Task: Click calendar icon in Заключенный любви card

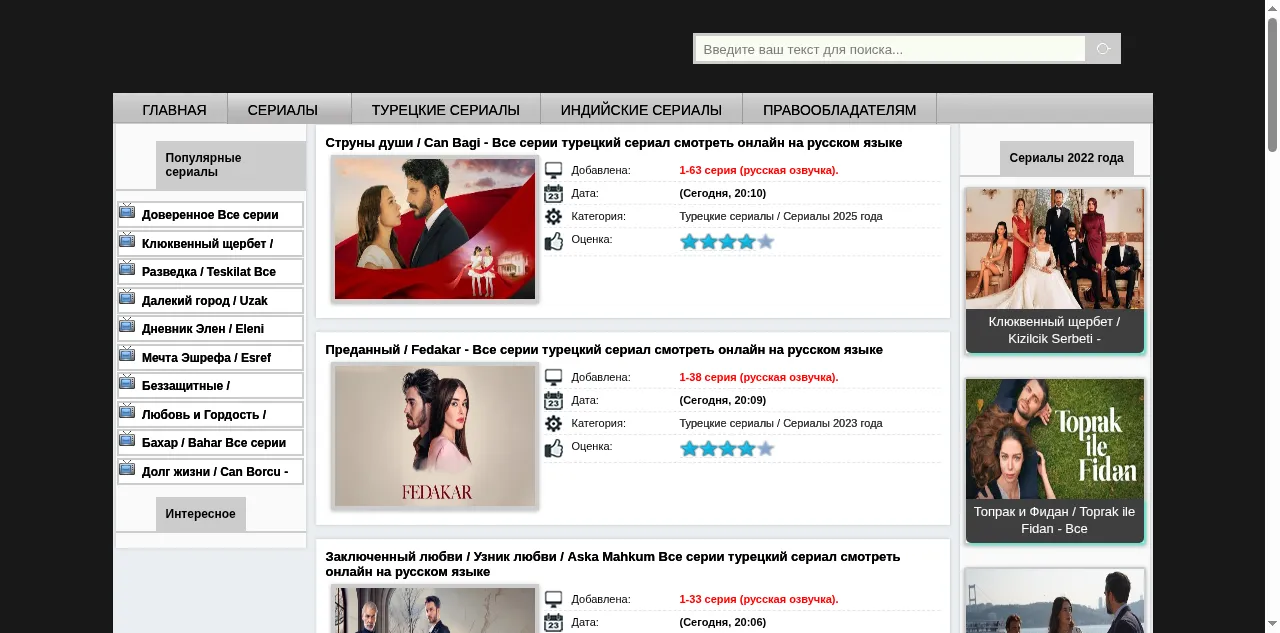Action: coord(553,623)
